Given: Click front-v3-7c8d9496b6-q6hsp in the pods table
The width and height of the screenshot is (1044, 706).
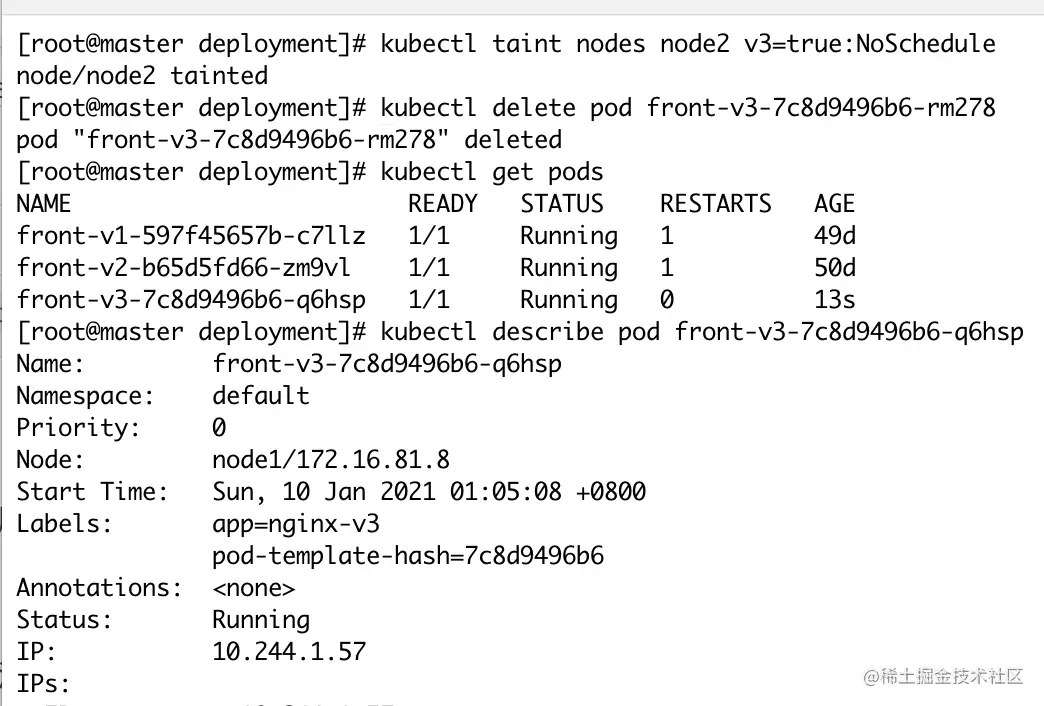Looking at the screenshot, I should click(191, 300).
